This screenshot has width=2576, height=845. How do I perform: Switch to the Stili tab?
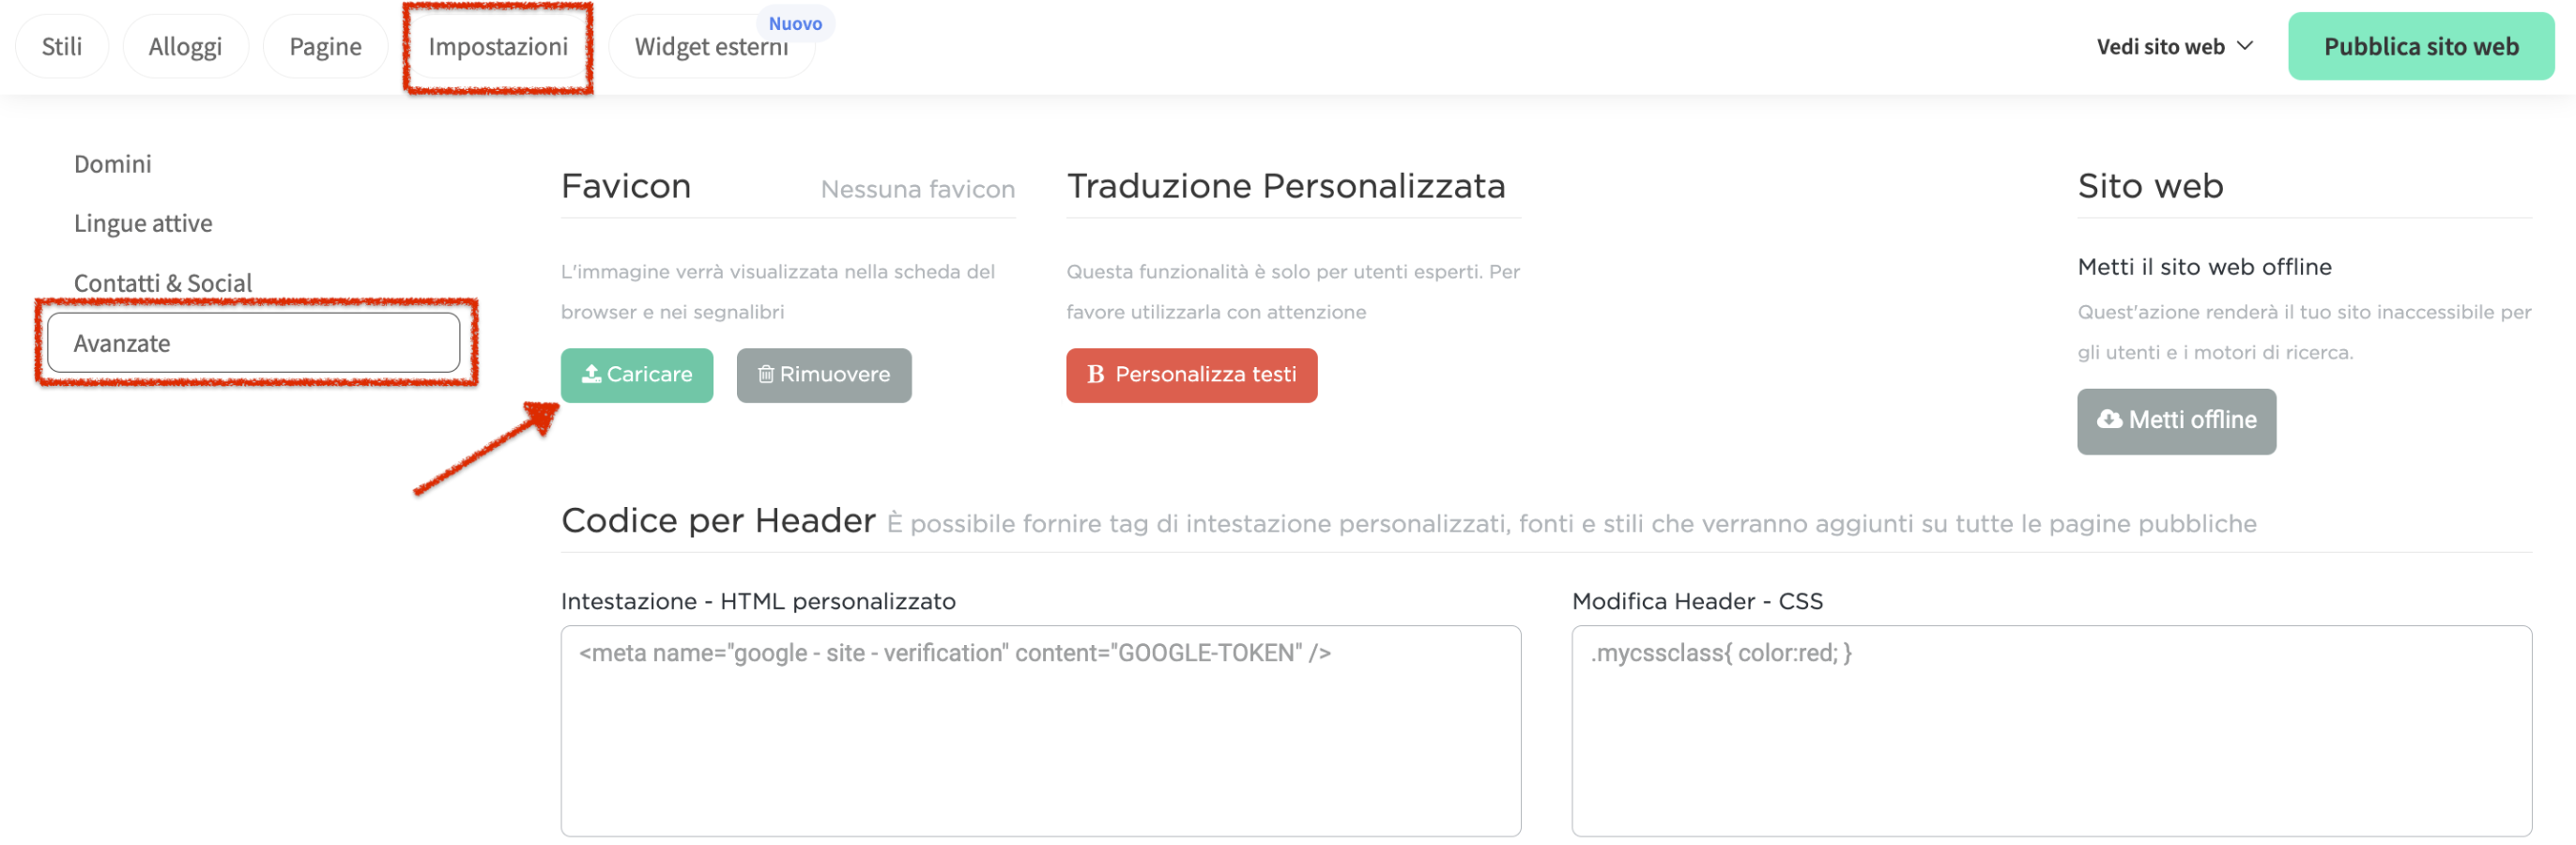click(61, 45)
